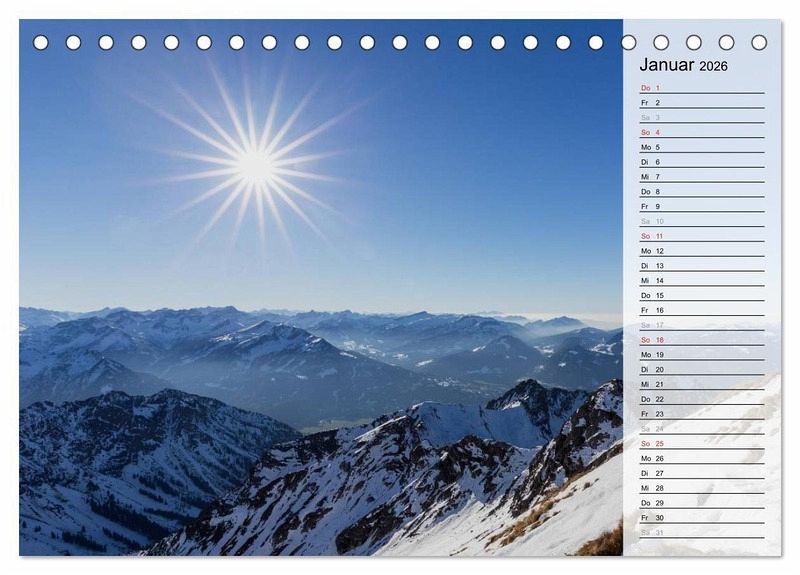Click the bright sun starburst in the sky
Viewport: 800px width, 575px height.
click(255, 166)
